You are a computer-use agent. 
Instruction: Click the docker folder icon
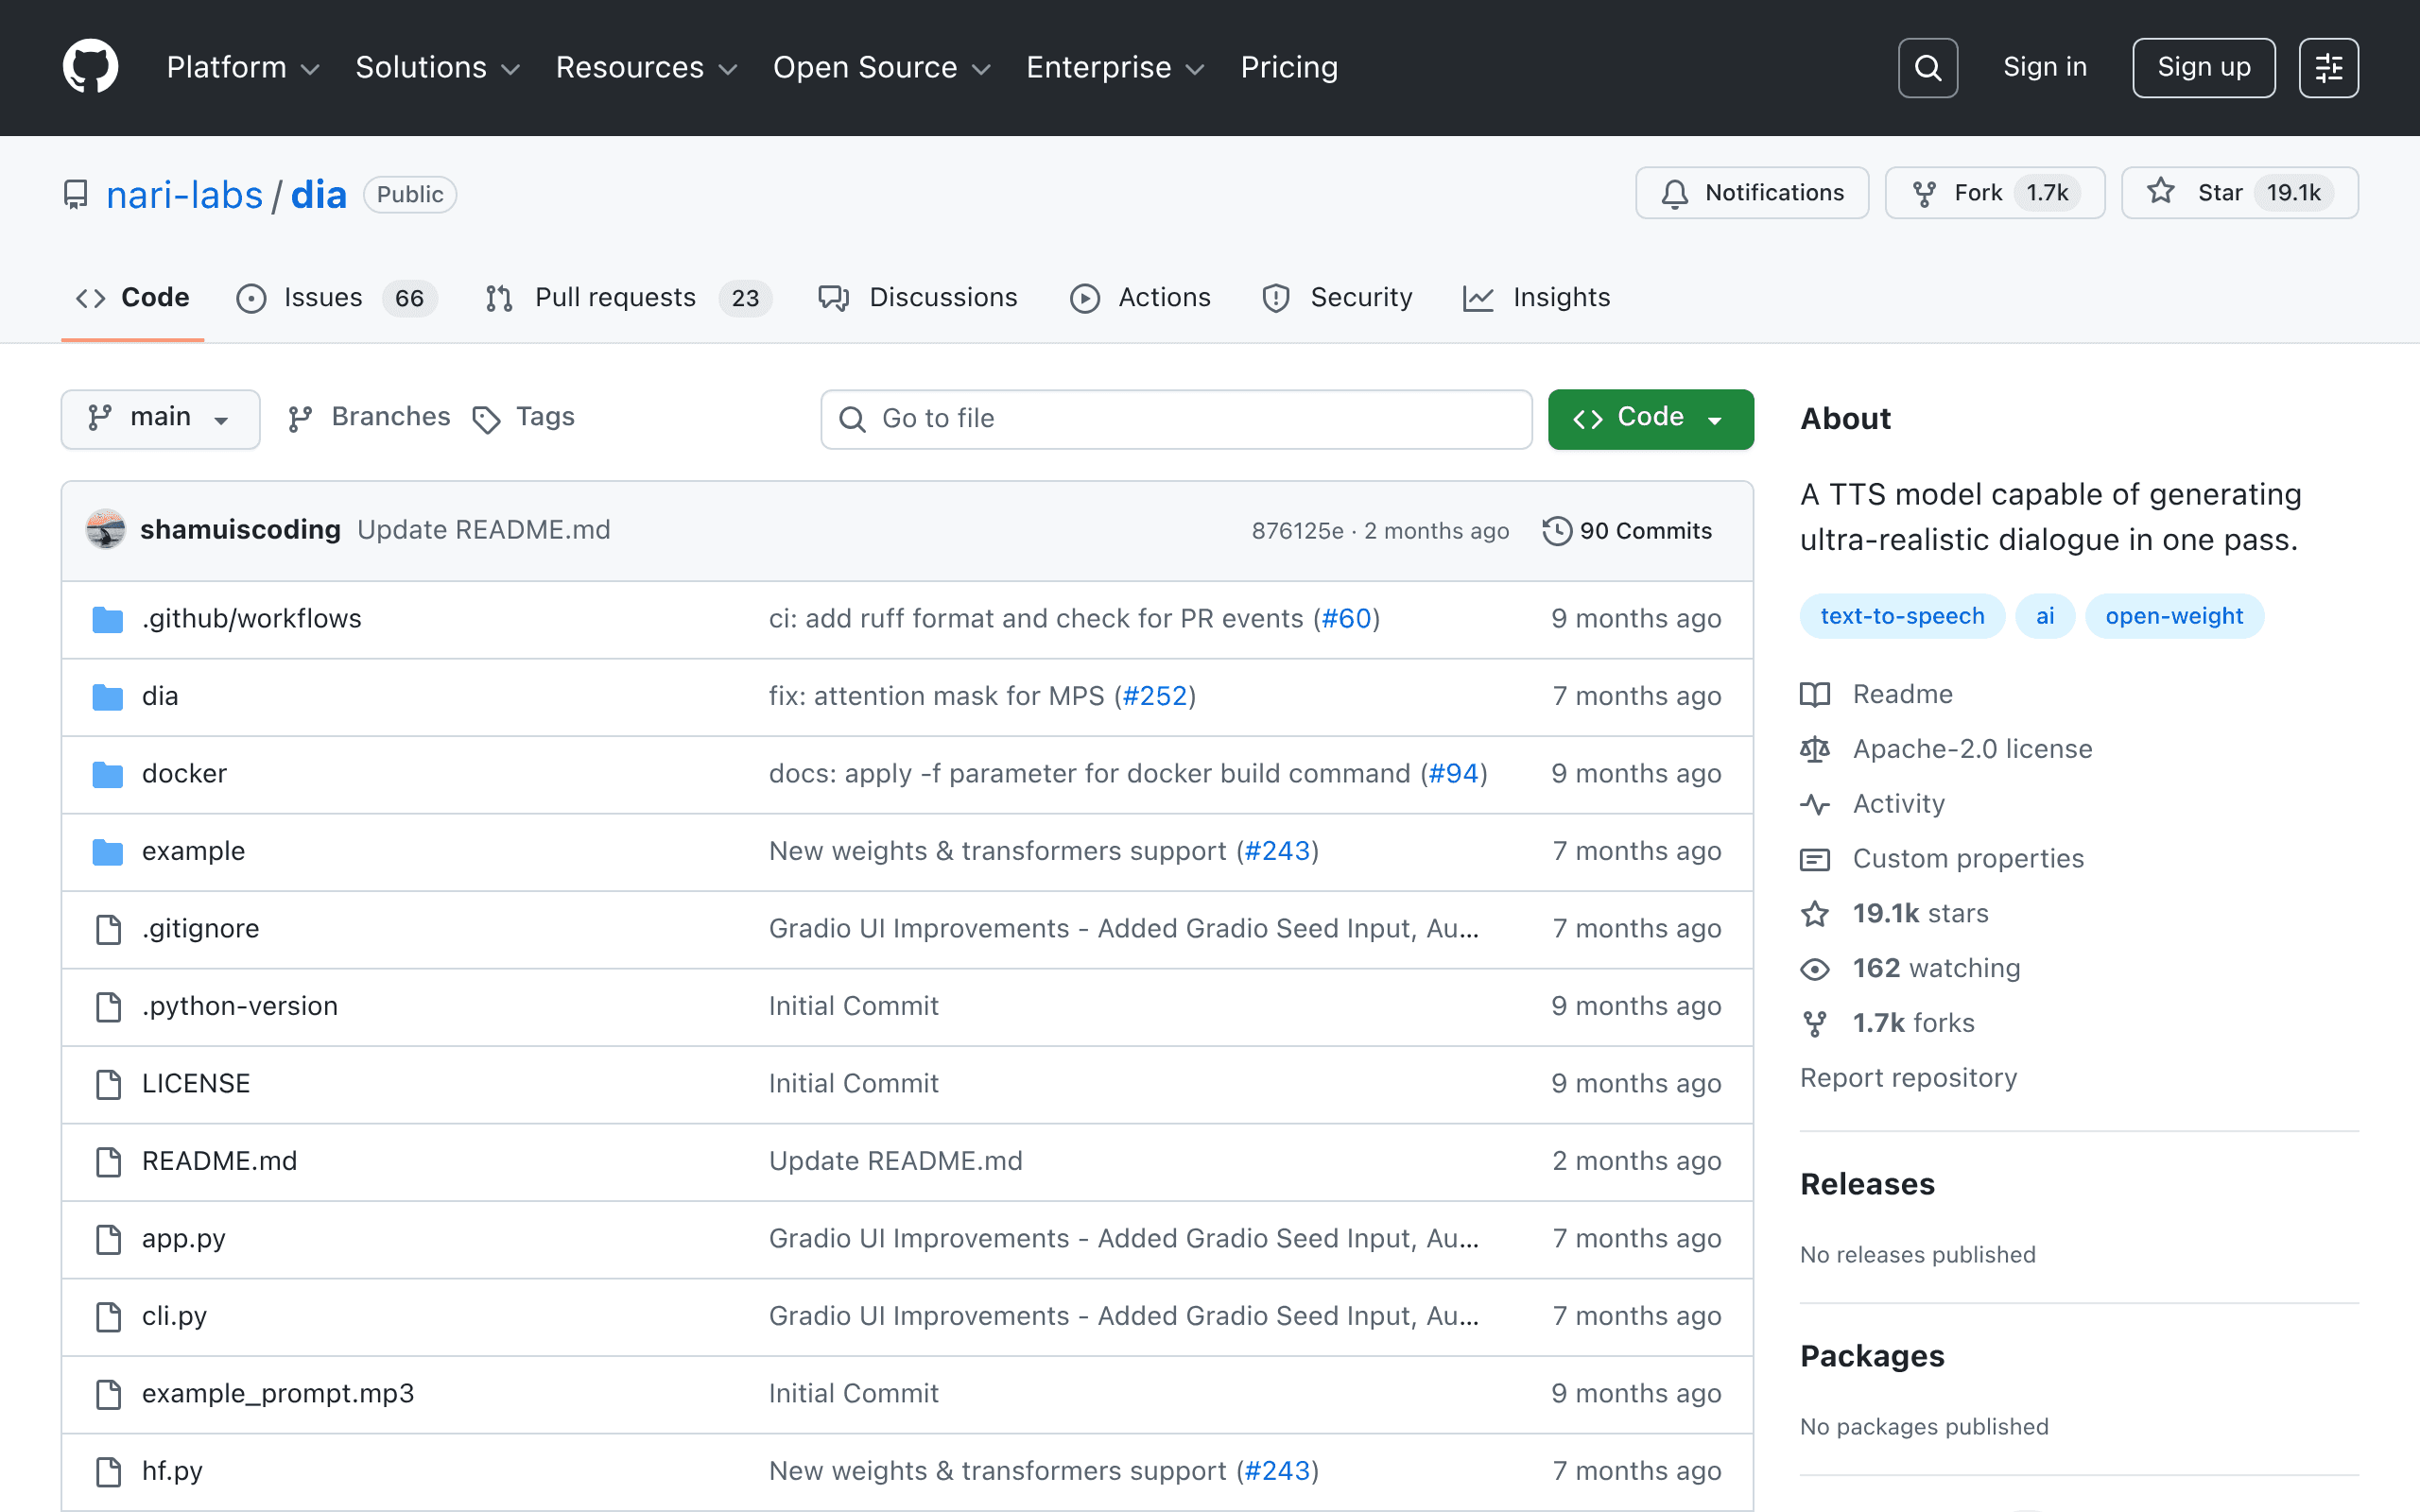(x=107, y=774)
